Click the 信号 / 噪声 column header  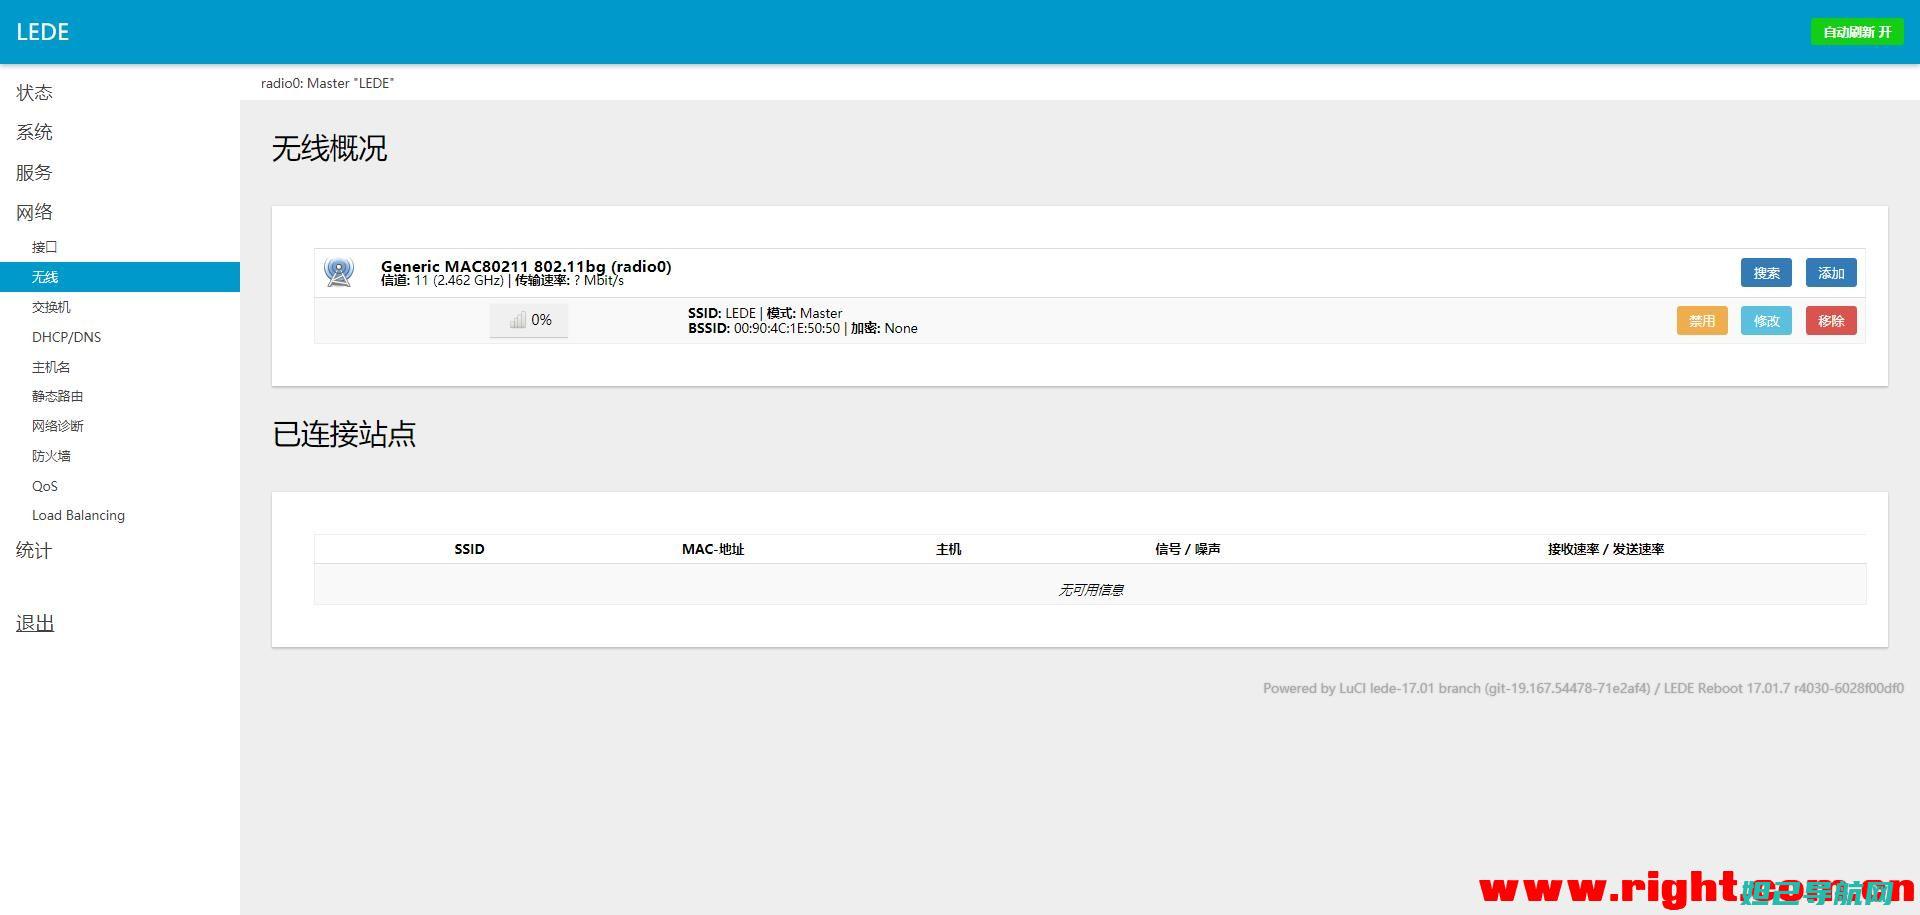tap(1188, 549)
